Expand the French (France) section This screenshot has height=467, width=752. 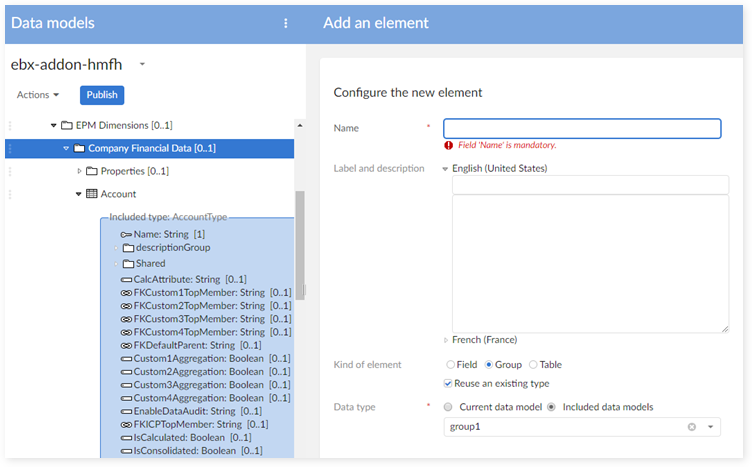446,340
